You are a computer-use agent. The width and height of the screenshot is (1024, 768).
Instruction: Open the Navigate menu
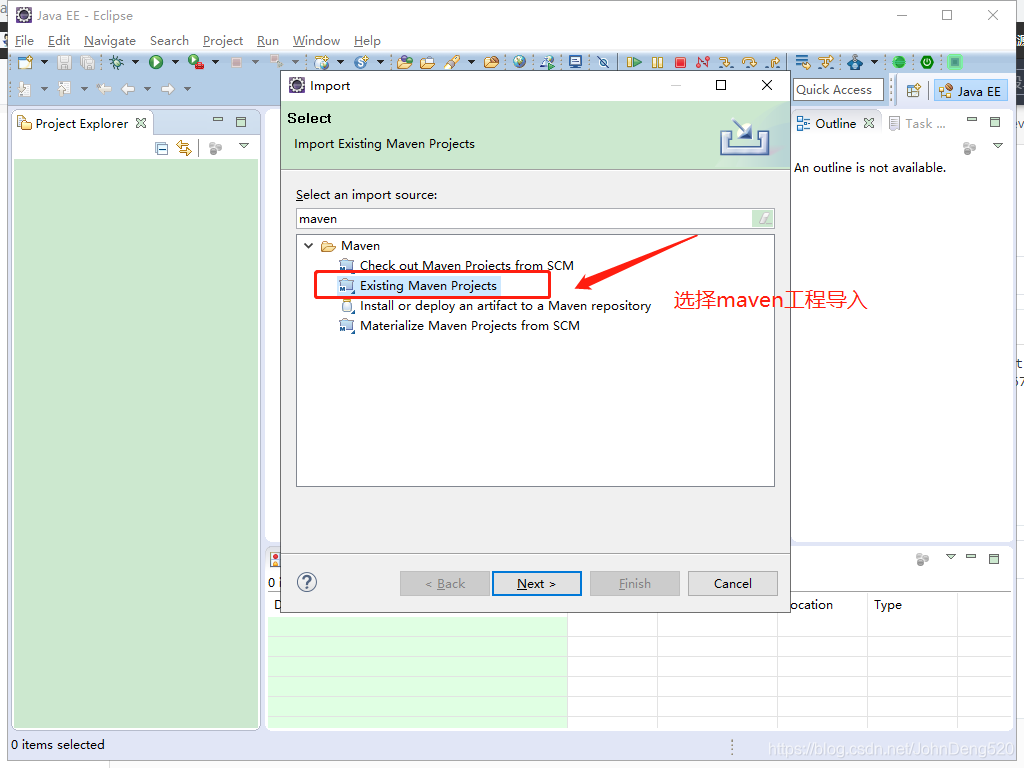click(x=110, y=40)
